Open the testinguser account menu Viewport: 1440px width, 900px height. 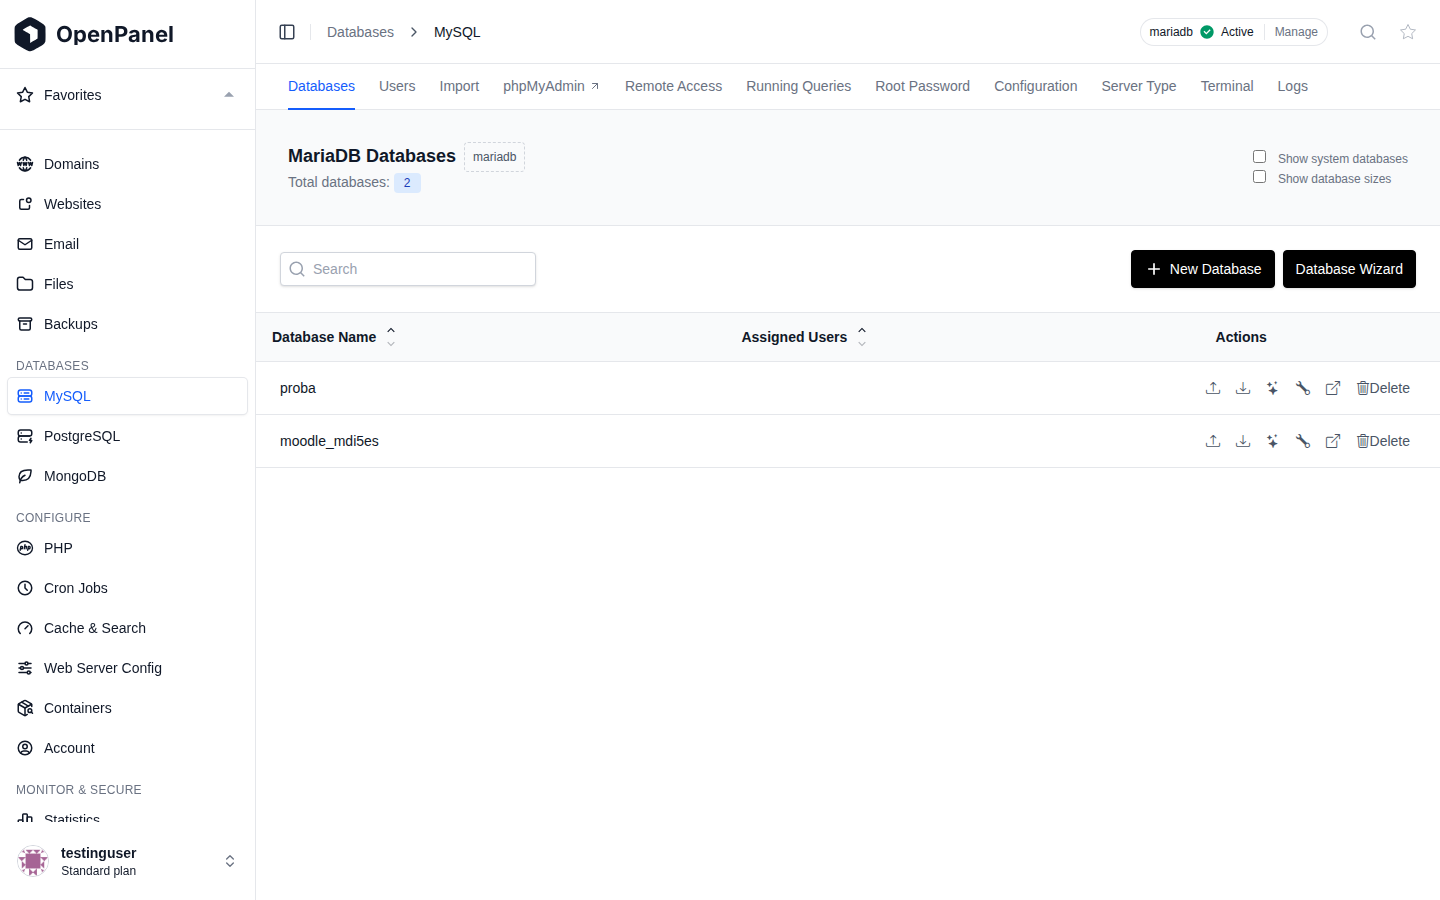click(x=127, y=861)
